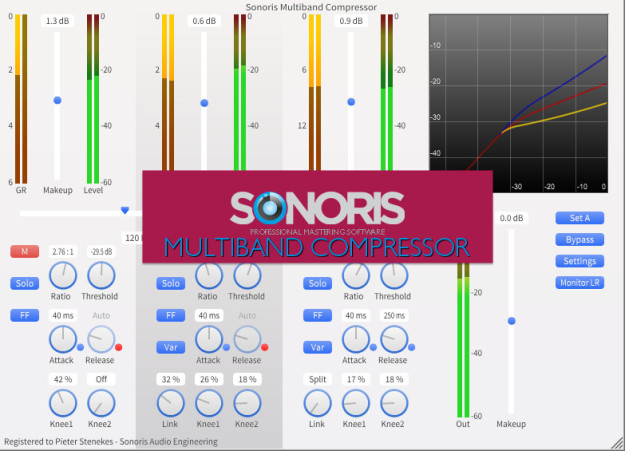Click the Knee1 knob below 26 %
625x451 pixels.
tap(209, 403)
